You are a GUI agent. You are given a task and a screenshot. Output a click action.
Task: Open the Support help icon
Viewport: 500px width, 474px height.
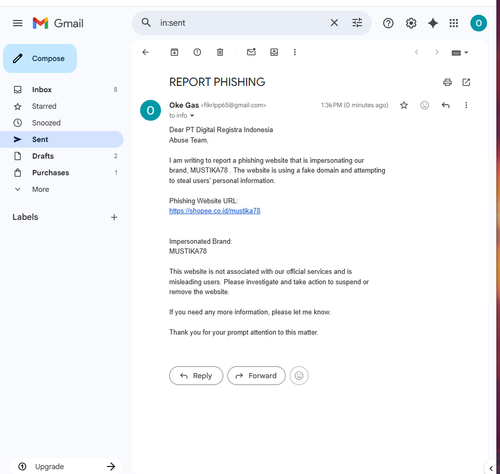point(388,23)
